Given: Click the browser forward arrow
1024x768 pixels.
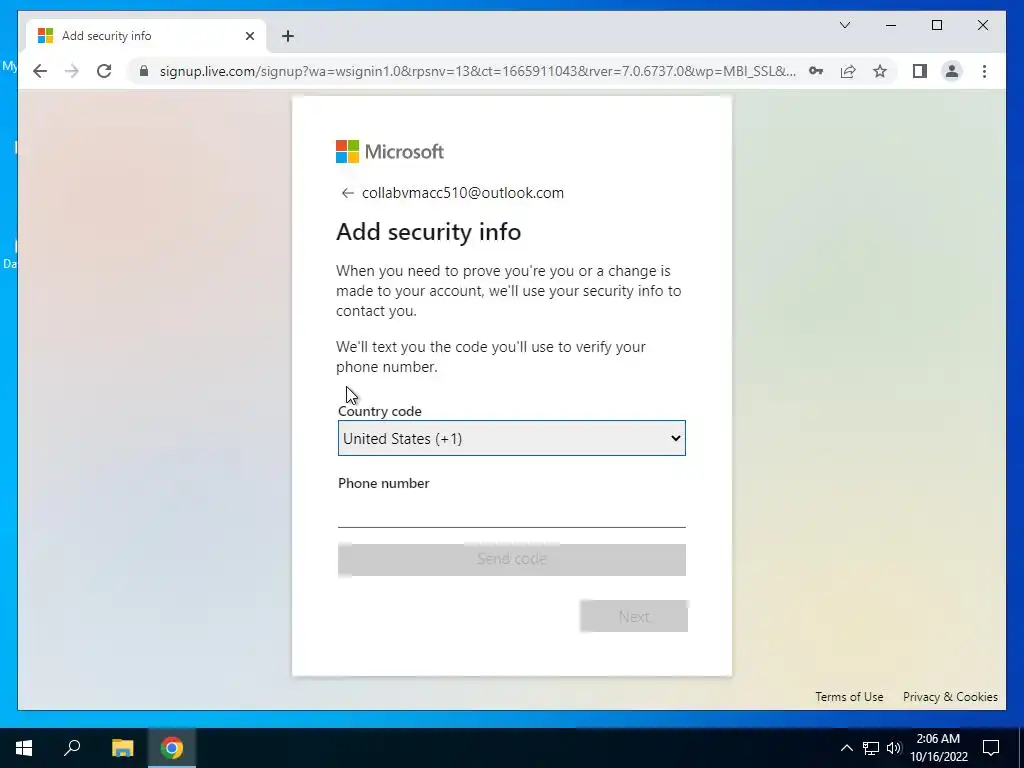Looking at the screenshot, I should coord(72,71).
